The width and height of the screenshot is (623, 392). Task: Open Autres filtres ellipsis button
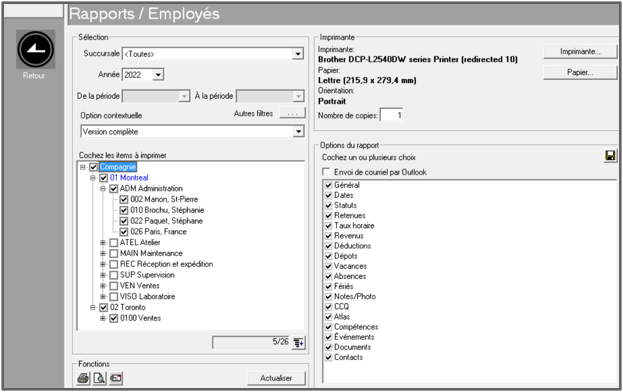pyautogui.click(x=292, y=113)
